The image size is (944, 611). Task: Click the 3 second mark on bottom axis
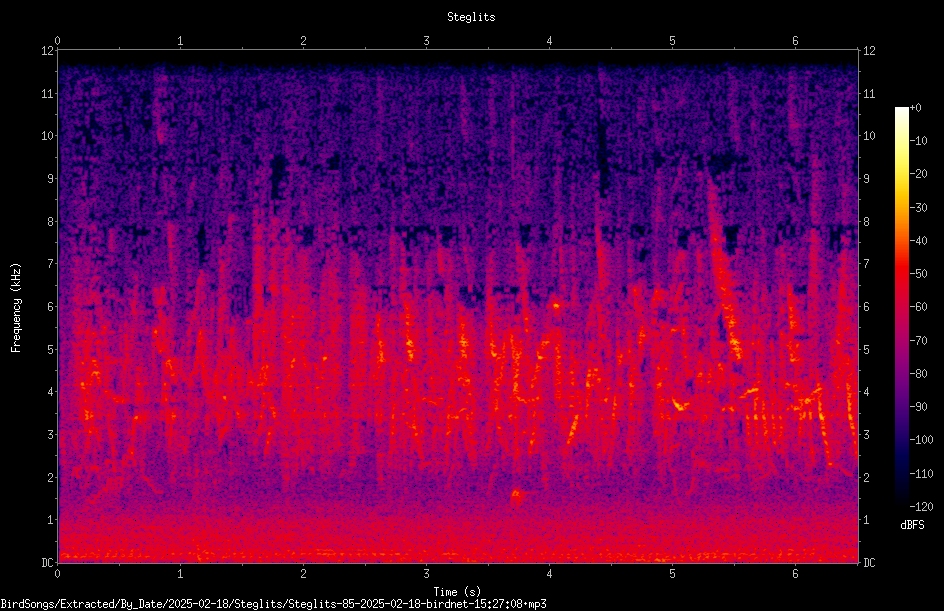pyautogui.click(x=426, y=574)
